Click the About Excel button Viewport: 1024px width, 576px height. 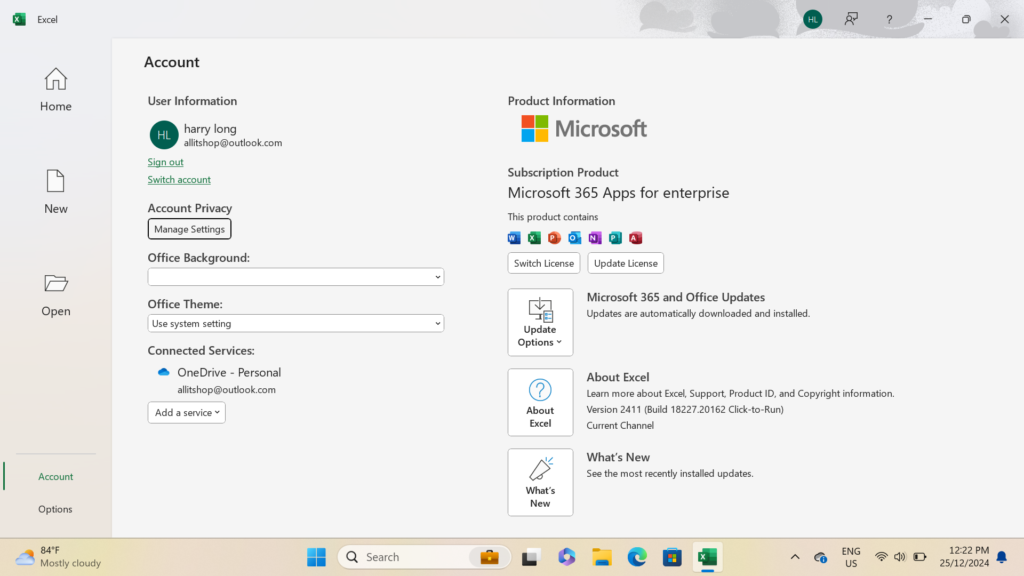click(x=540, y=402)
